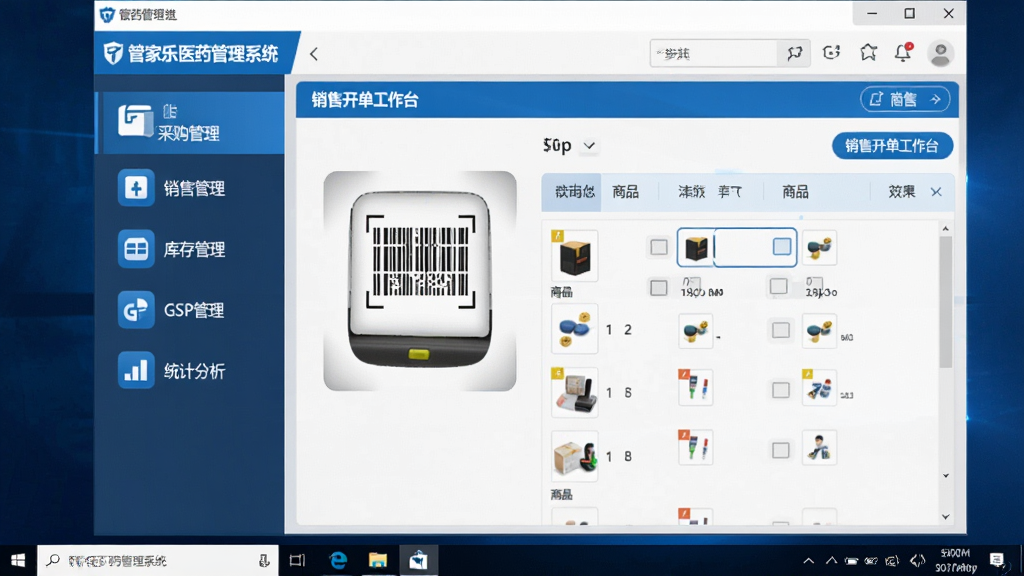Viewport: 1024px width, 576px height.
Task: Click the pills icon right of the highlighted input
Action: tap(819, 248)
